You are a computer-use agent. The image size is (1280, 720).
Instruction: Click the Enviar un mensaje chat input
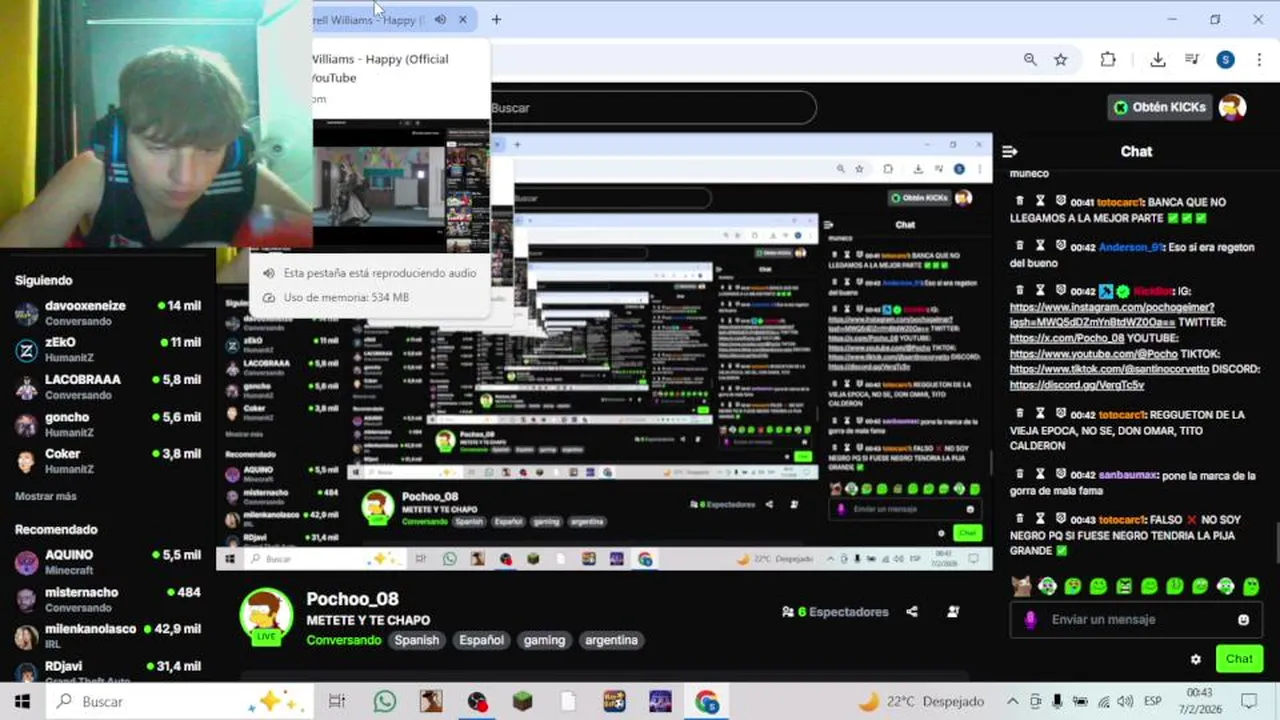[1135, 620]
